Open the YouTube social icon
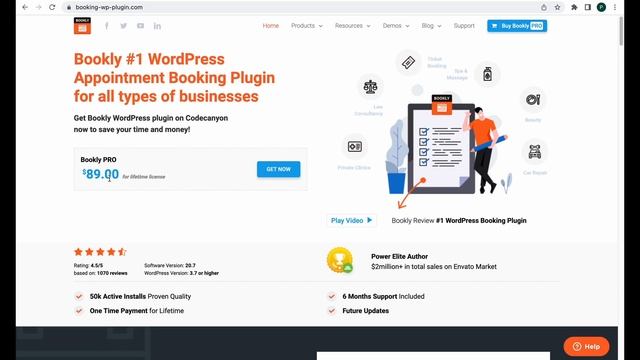 pyautogui.click(x=140, y=26)
